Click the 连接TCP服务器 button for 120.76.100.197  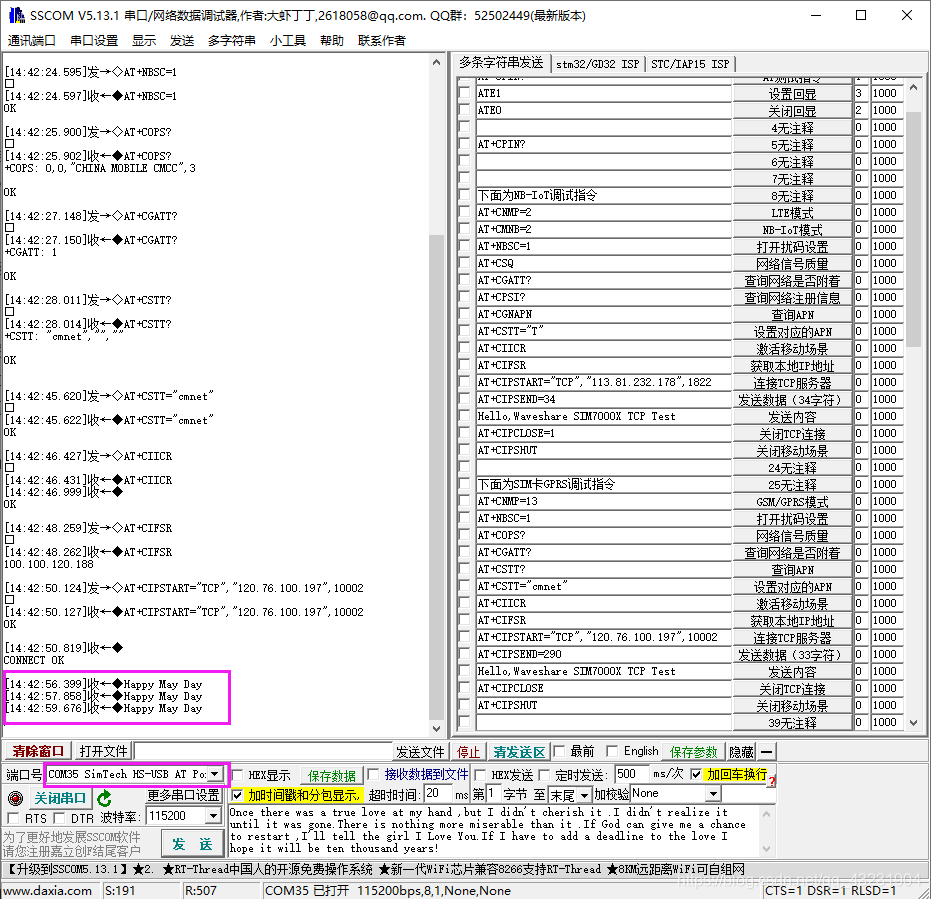[x=792, y=638]
